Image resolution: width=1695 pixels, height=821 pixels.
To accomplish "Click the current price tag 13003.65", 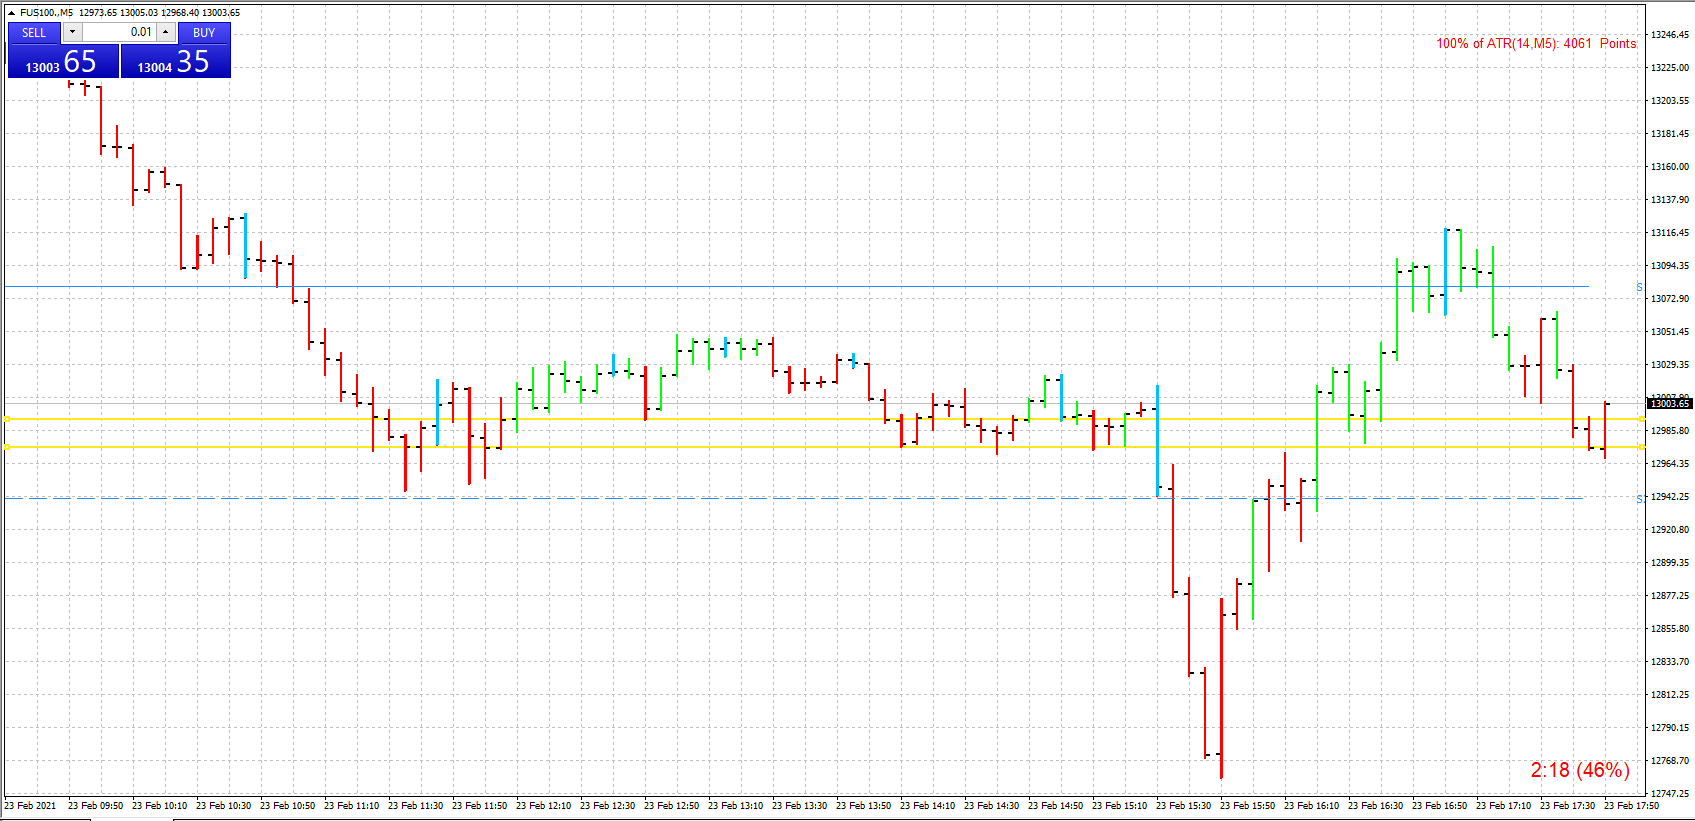I will [x=1669, y=403].
